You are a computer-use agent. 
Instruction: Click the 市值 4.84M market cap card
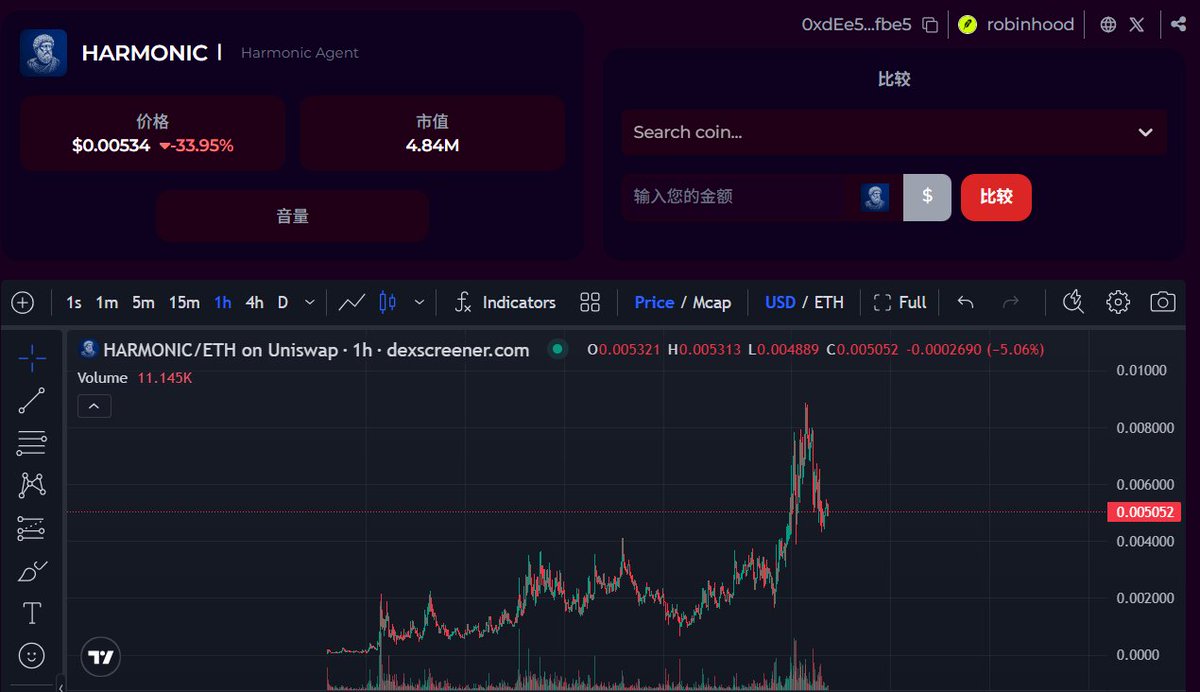[432, 134]
